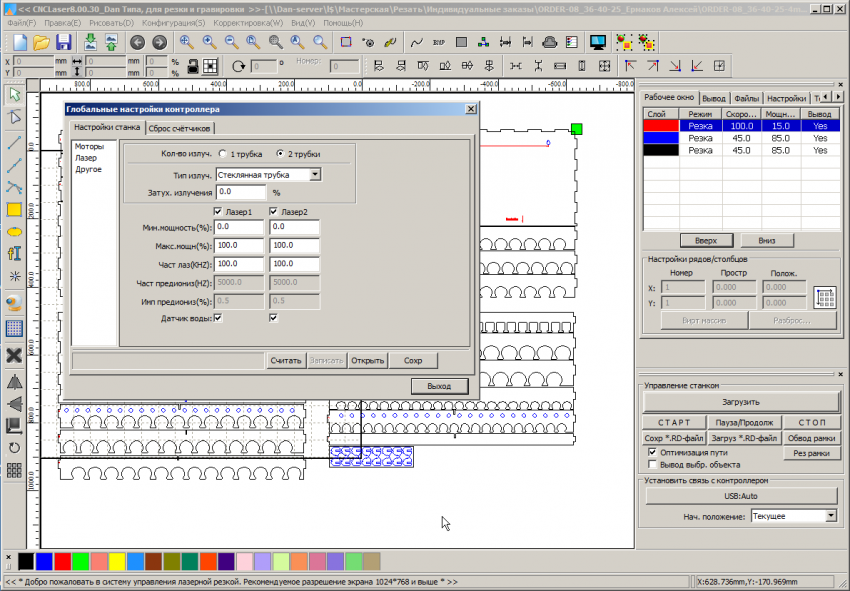Click the Save file floppy disk icon
This screenshot has width=850, height=591.
click(x=63, y=43)
